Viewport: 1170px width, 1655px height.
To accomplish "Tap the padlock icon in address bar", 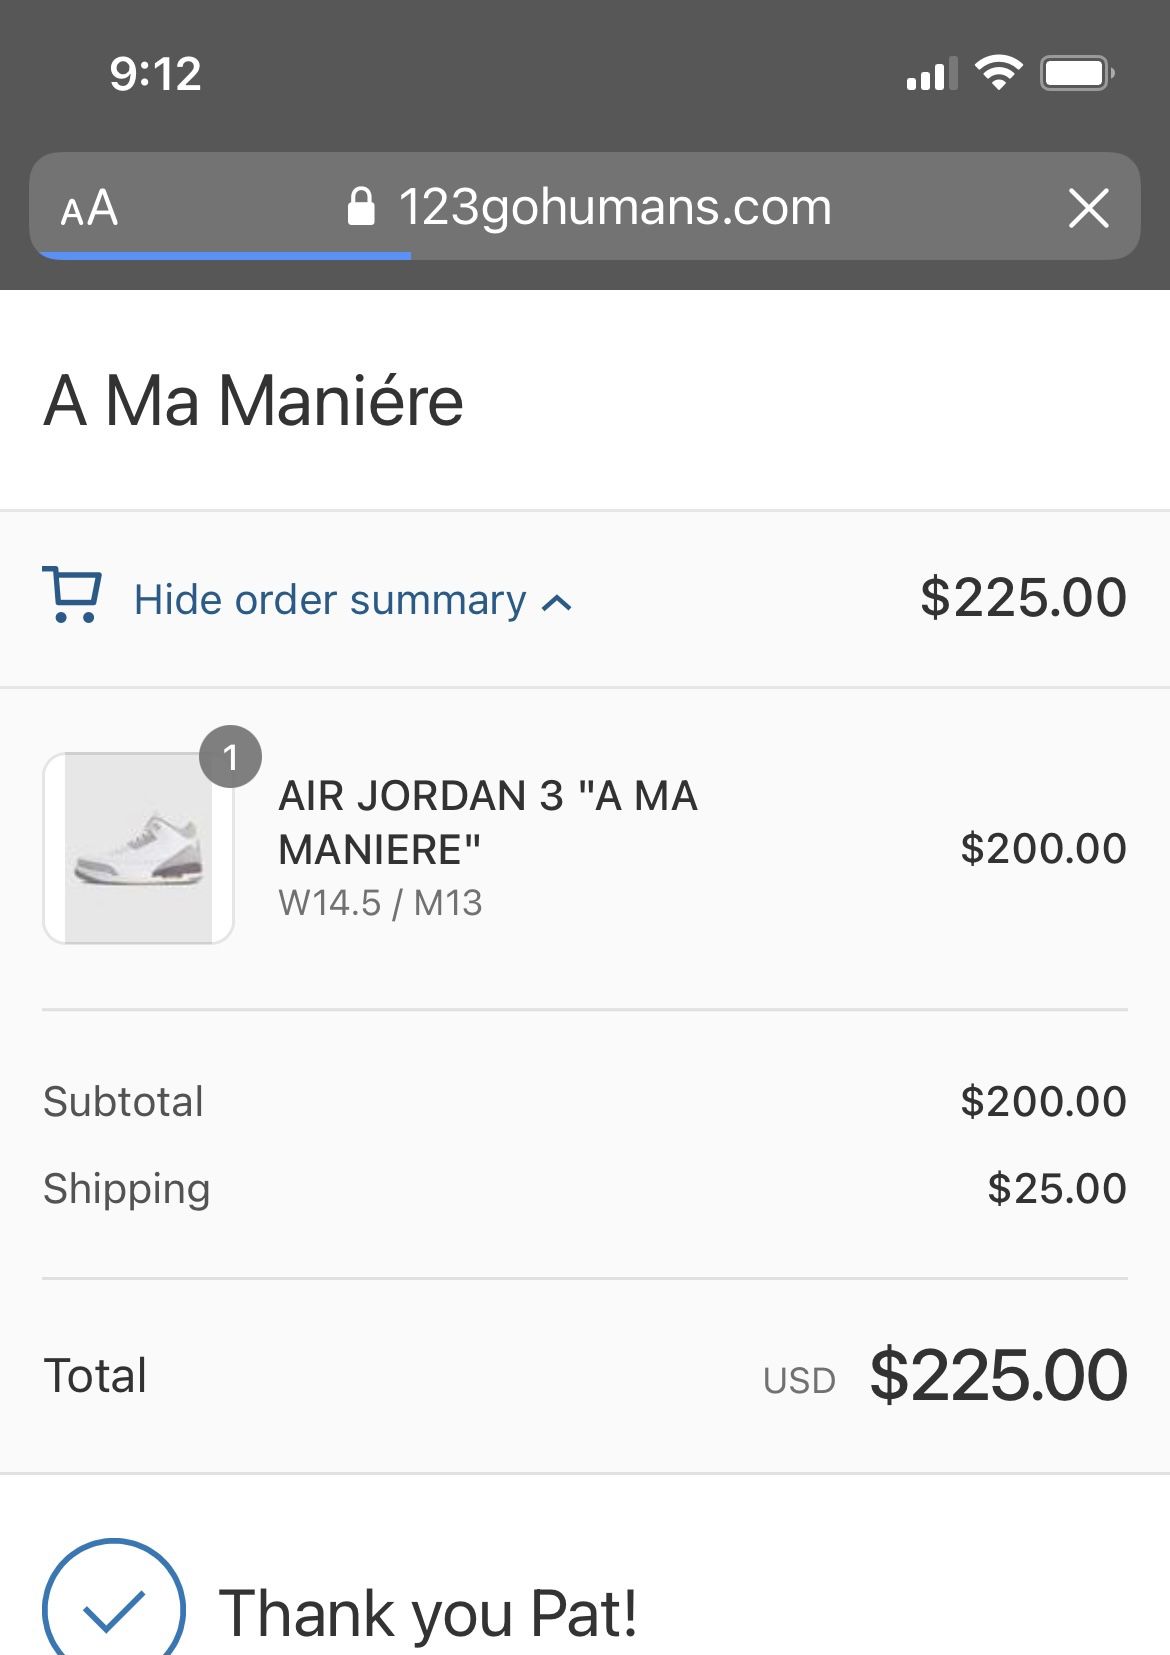I will point(360,207).
